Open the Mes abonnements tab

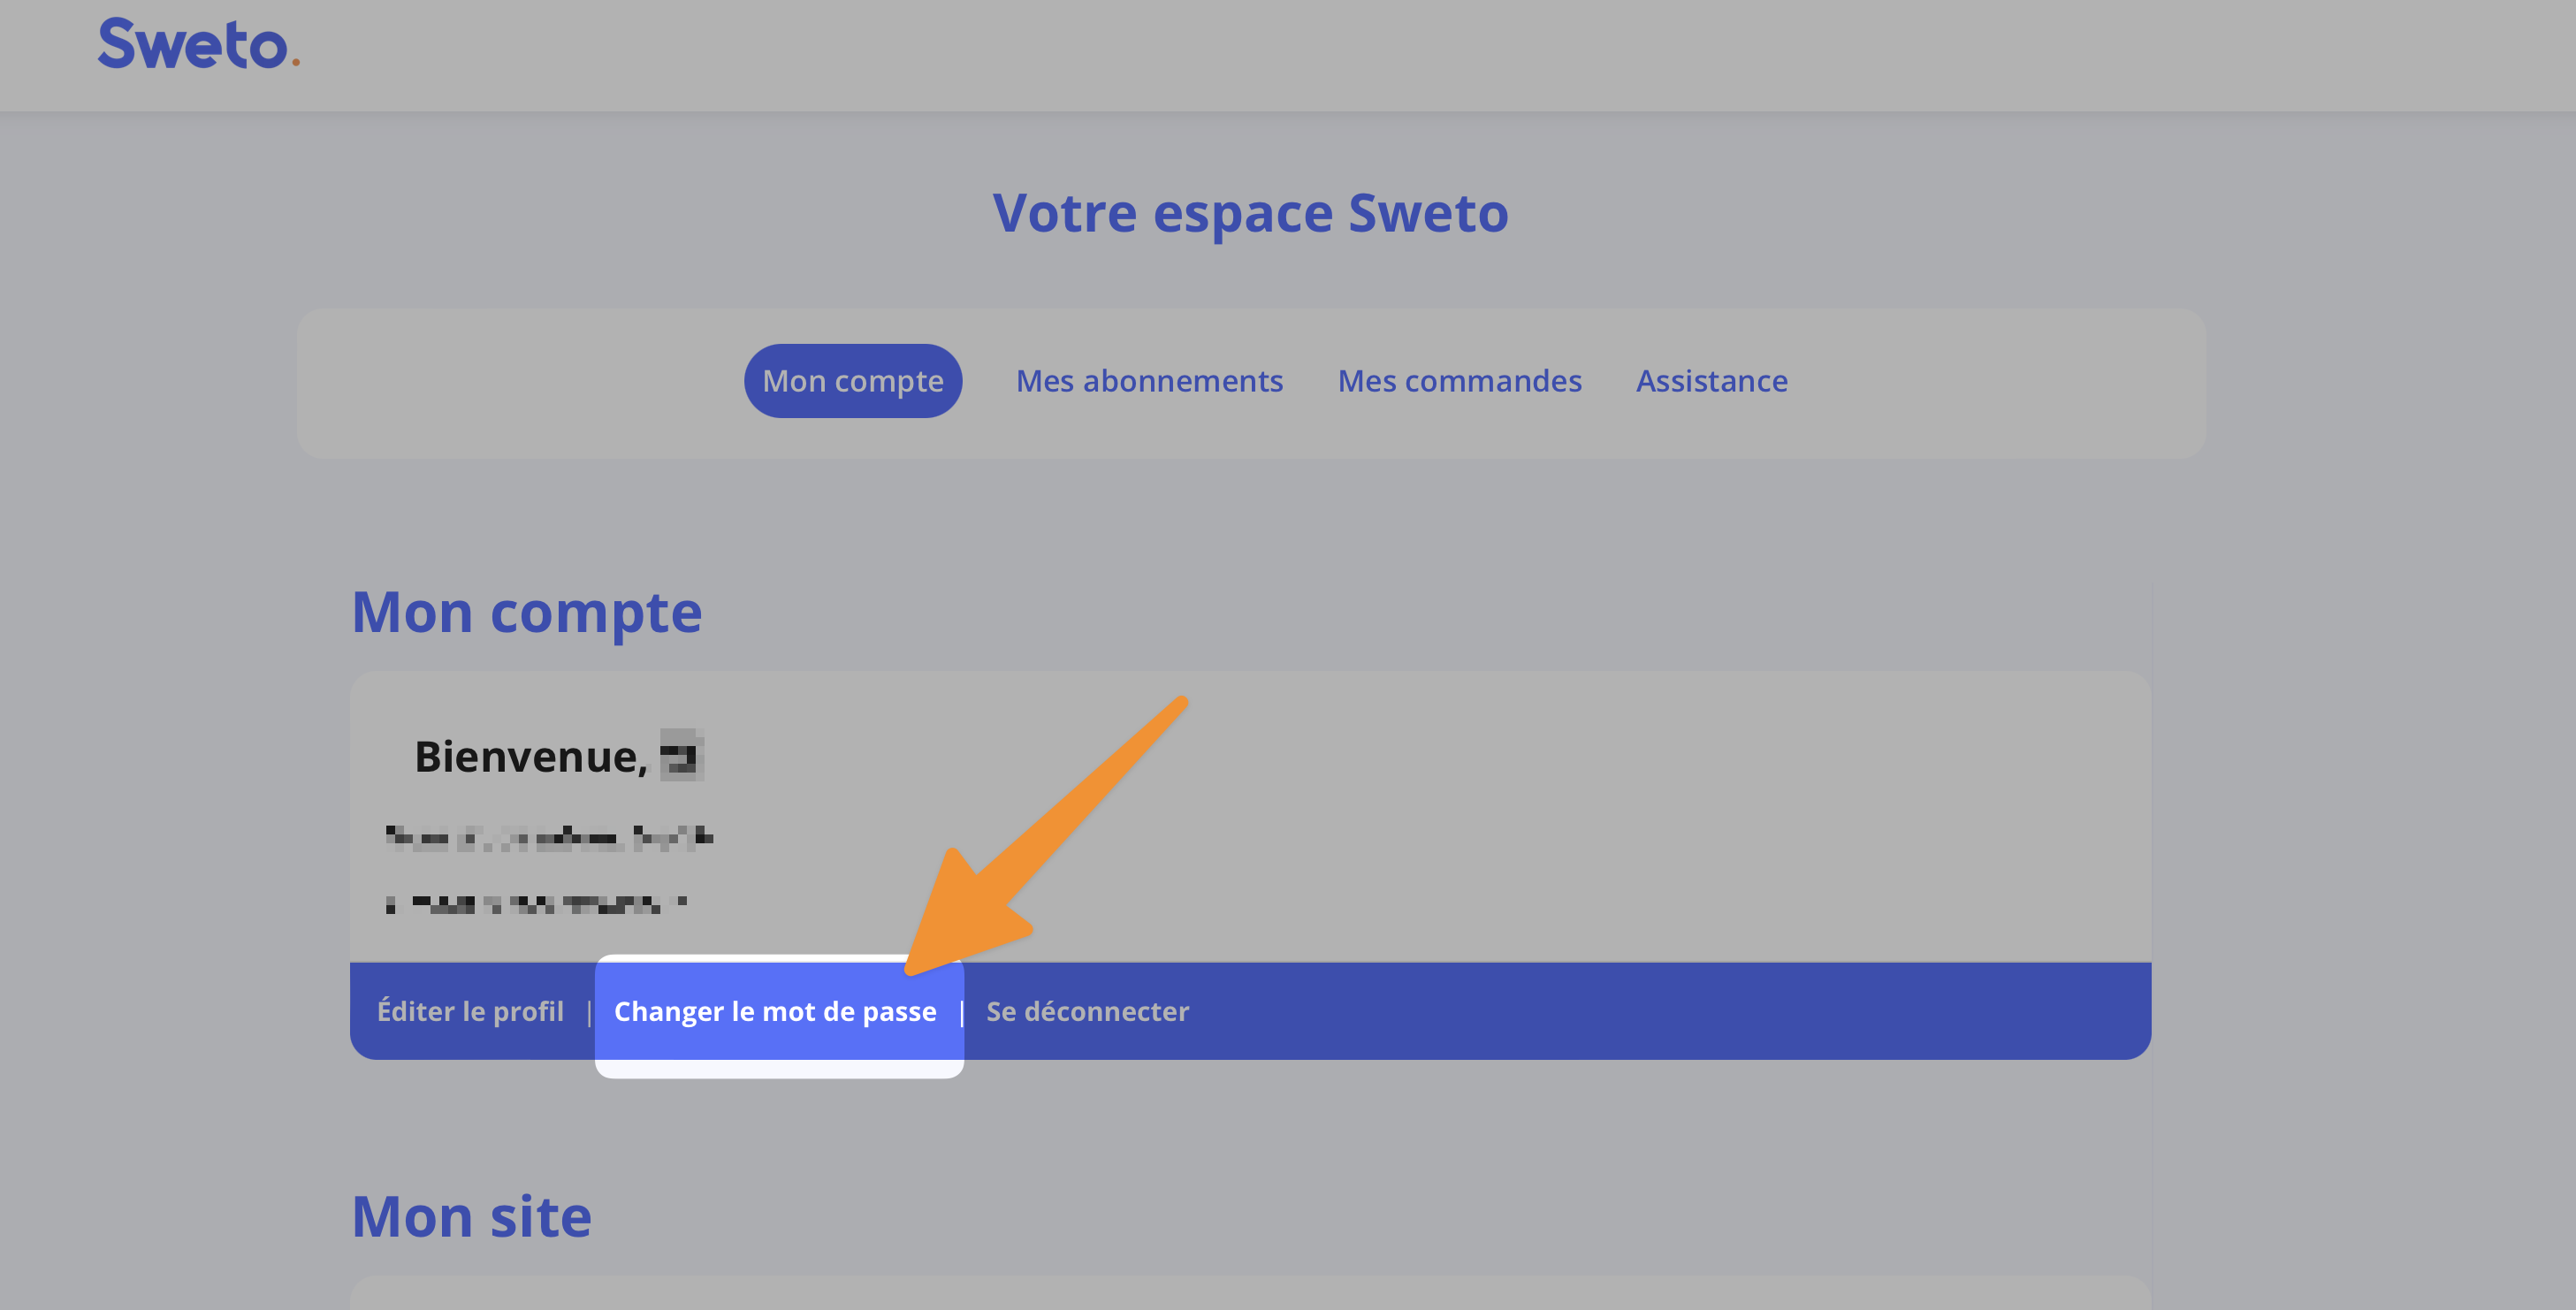click(1149, 381)
